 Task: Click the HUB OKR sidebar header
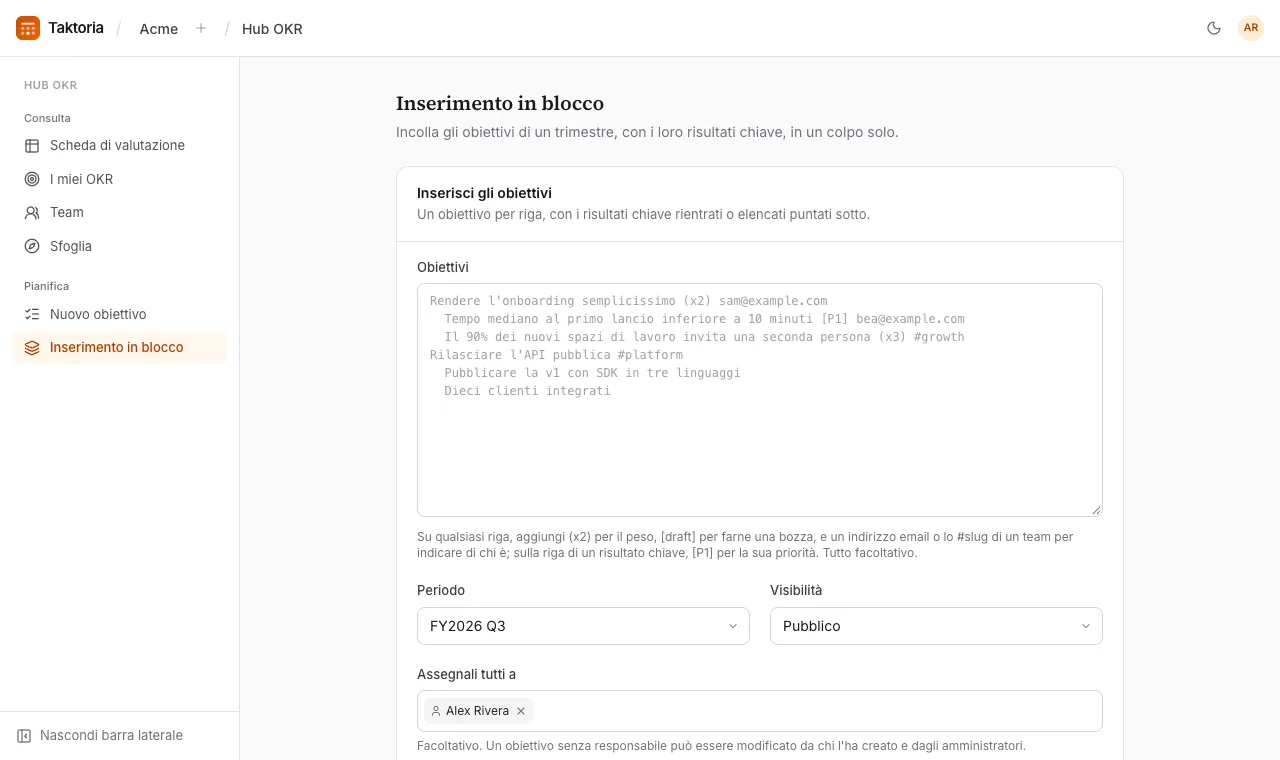point(51,85)
